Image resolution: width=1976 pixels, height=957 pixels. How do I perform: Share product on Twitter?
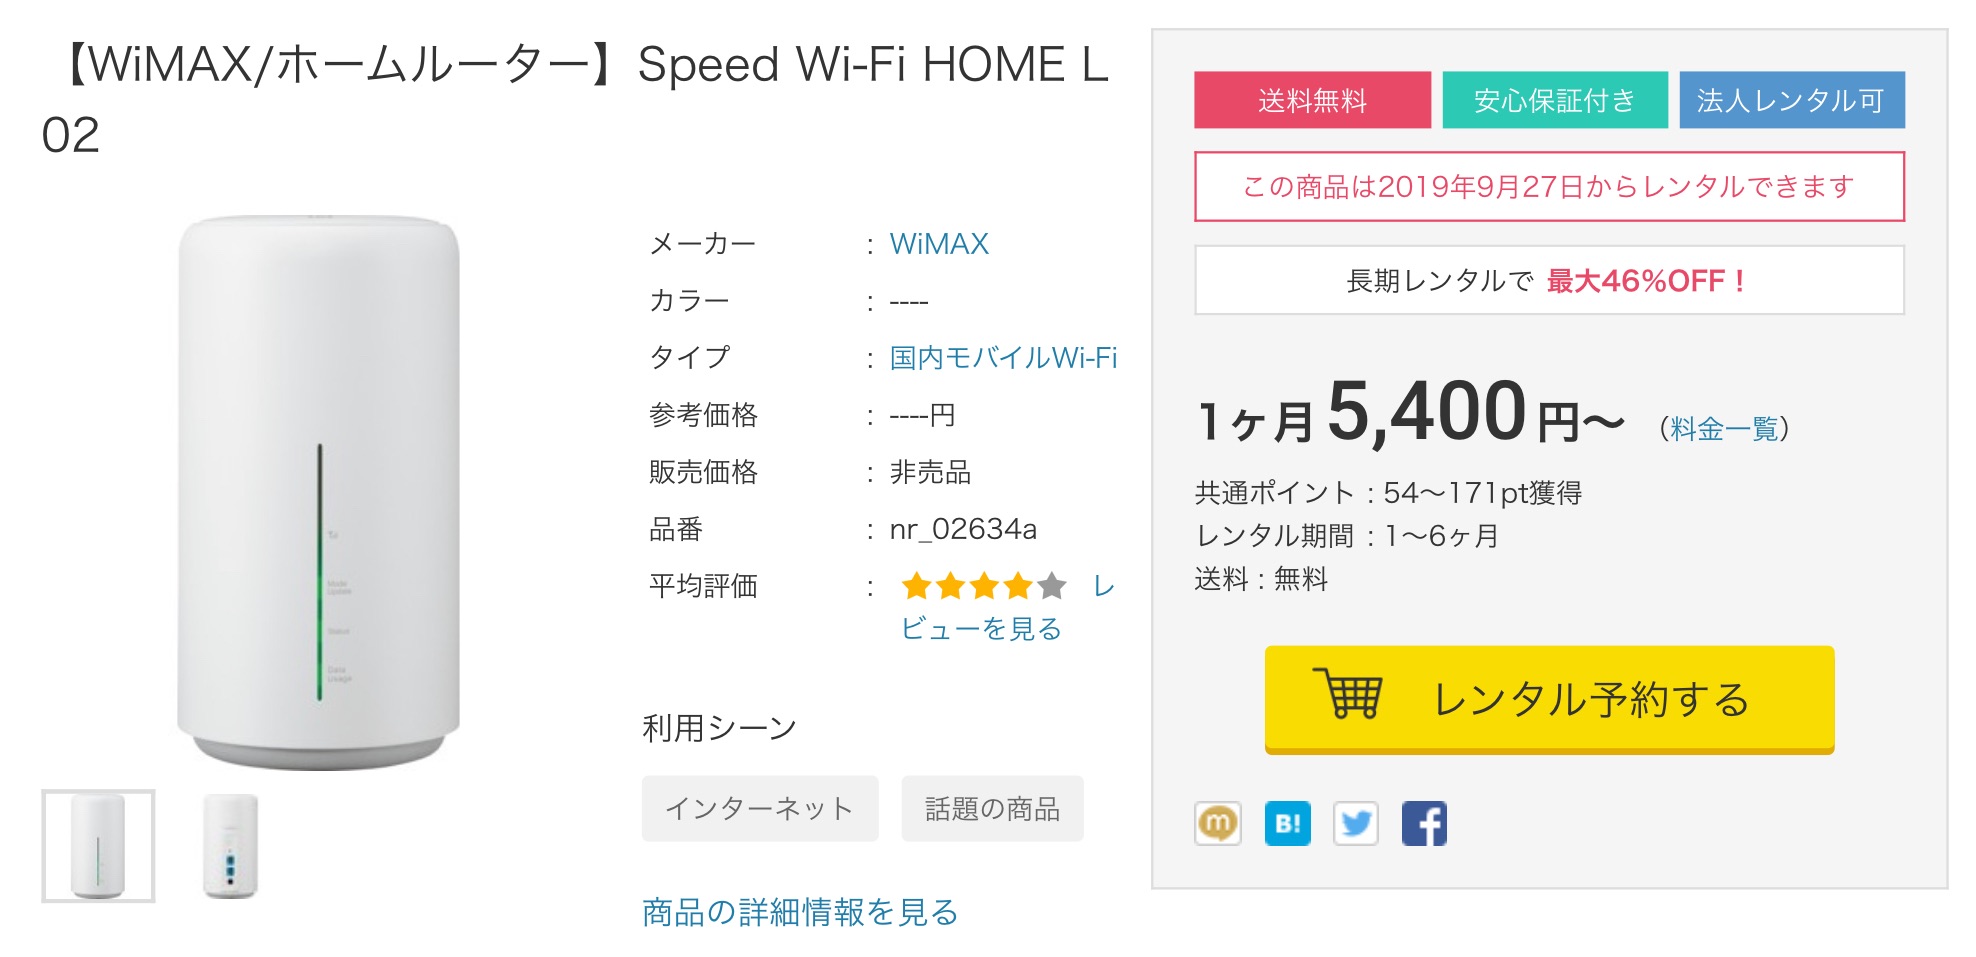1355,824
